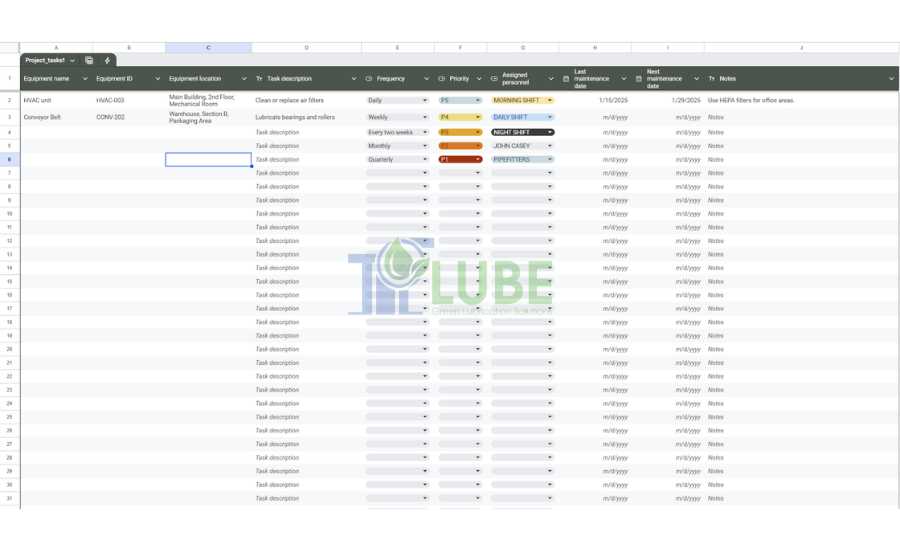Click 'Lubricate bearings and rollers' cell
The height and width of the screenshot is (550, 900).
307,117
